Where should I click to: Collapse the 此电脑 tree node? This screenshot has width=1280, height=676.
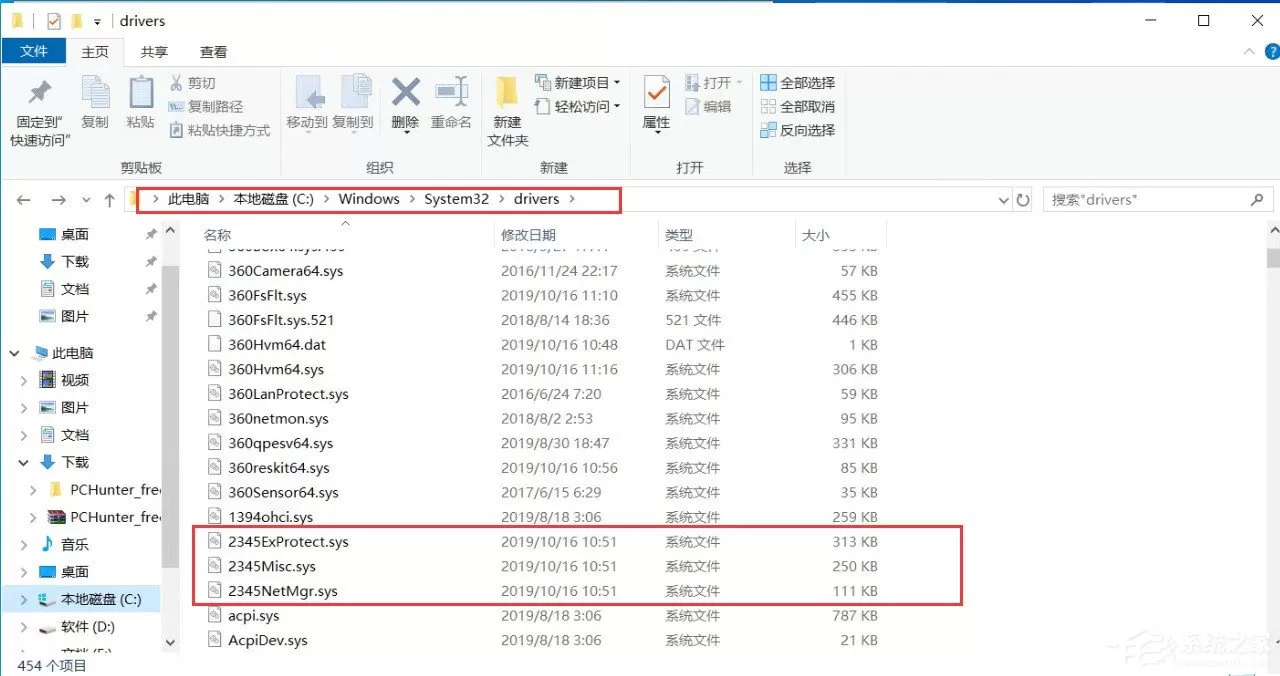coord(15,353)
